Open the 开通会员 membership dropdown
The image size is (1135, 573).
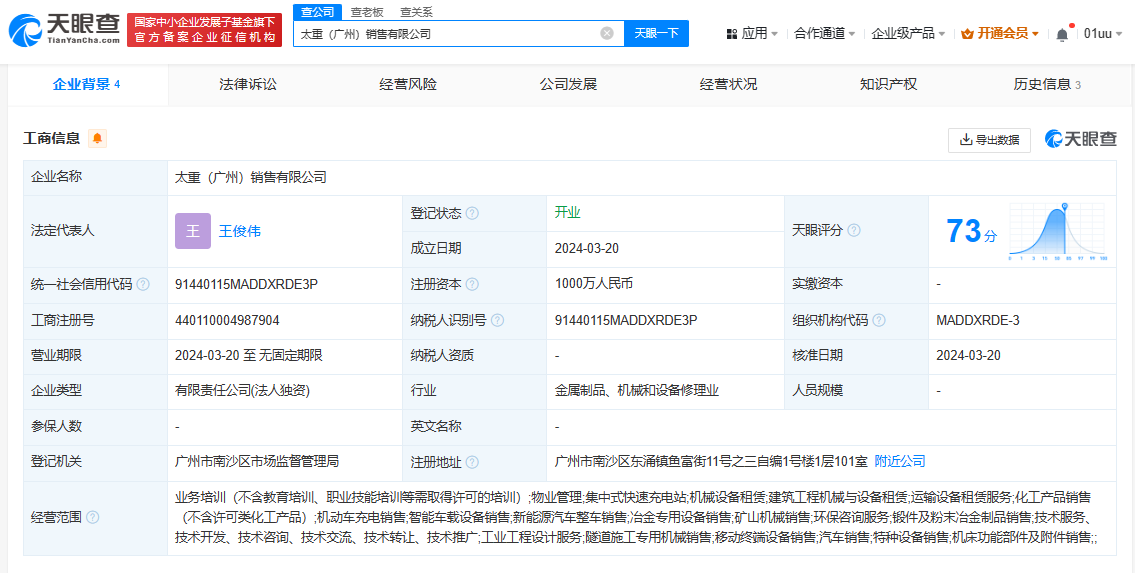click(999, 34)
